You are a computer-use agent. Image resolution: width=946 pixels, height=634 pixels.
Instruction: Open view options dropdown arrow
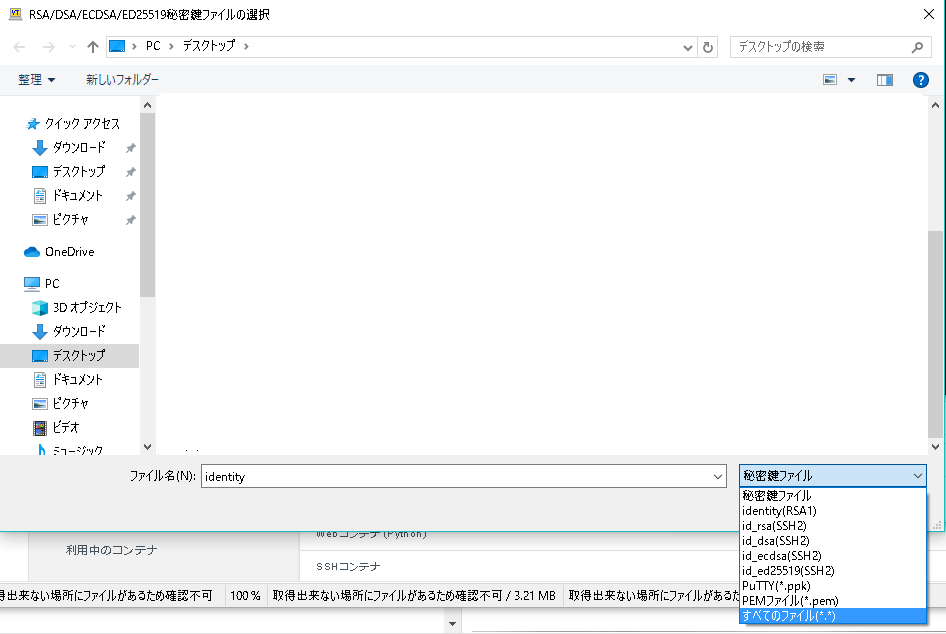851,80
